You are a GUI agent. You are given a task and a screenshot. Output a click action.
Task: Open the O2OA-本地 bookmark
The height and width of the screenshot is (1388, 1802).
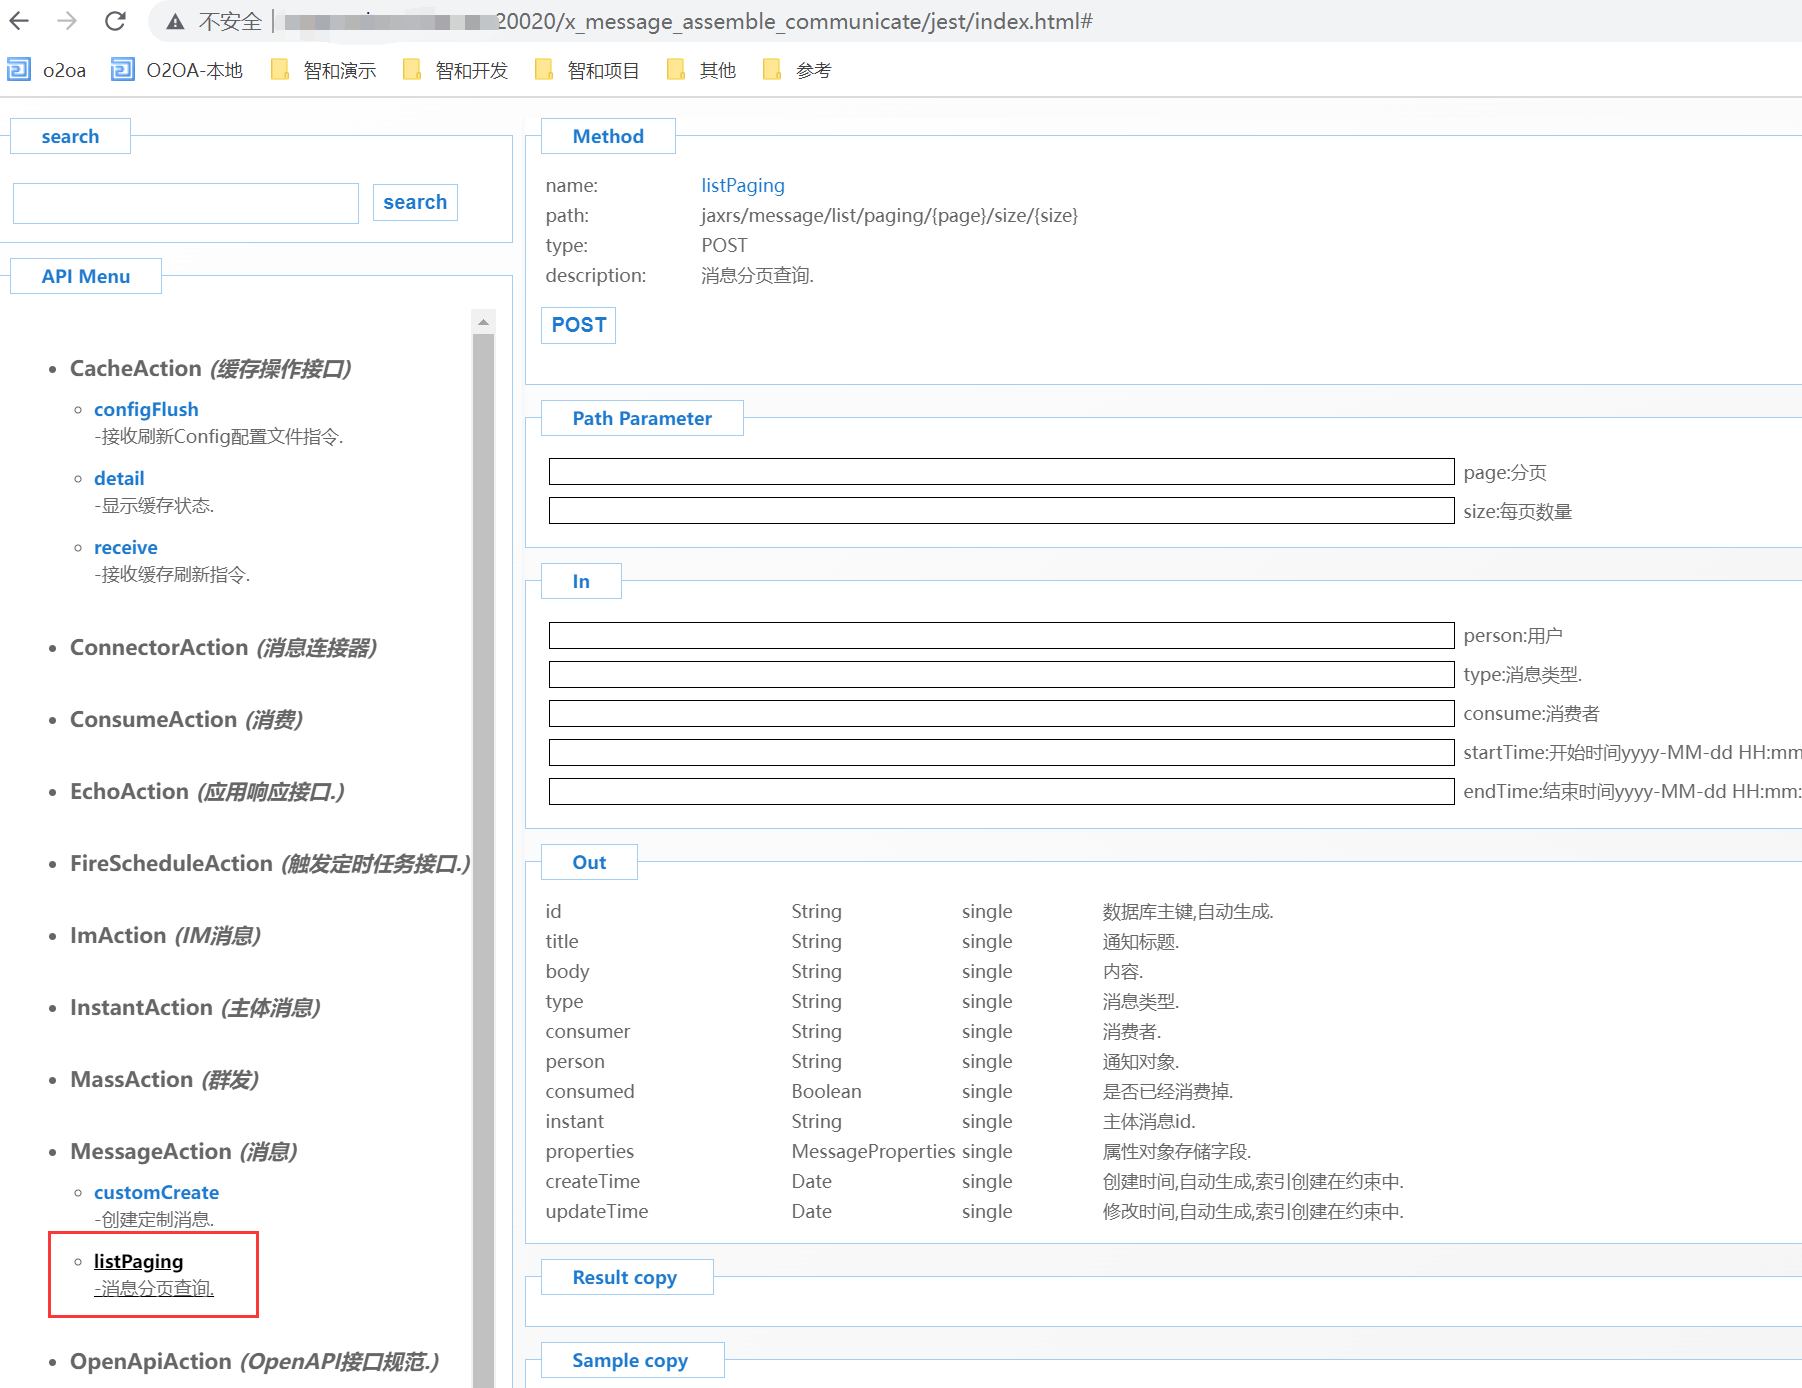177,70
